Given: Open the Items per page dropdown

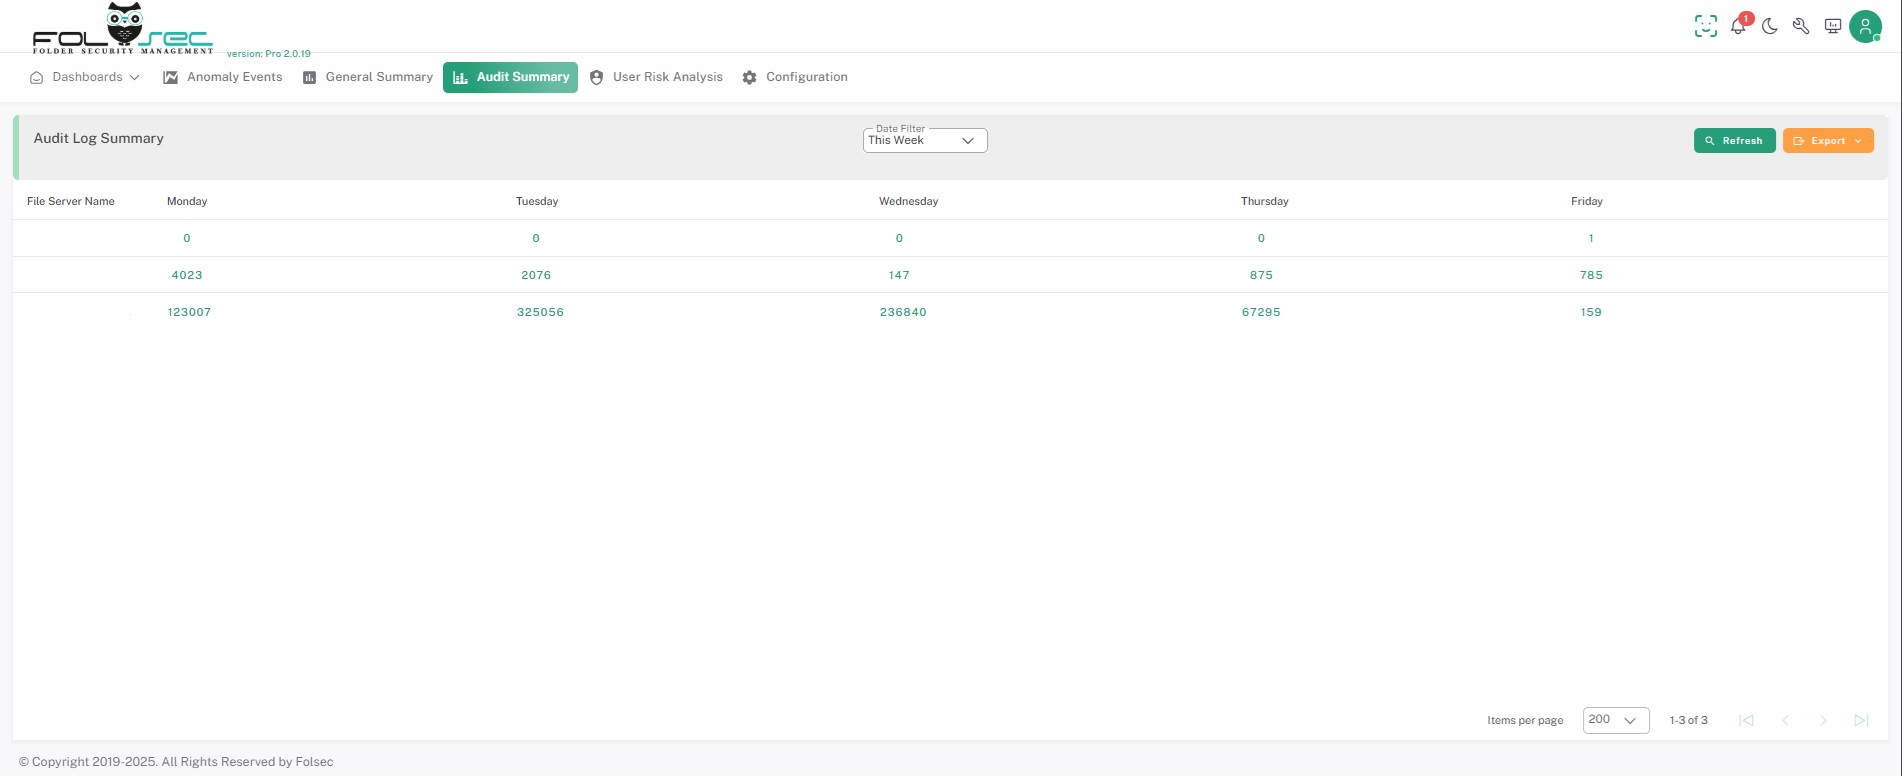Looking at the screenshot, I should pos(1615,720).
